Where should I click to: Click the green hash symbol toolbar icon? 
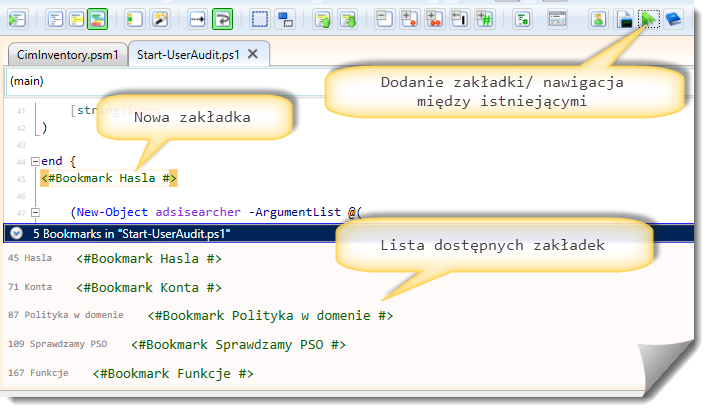tap(484, 18)
